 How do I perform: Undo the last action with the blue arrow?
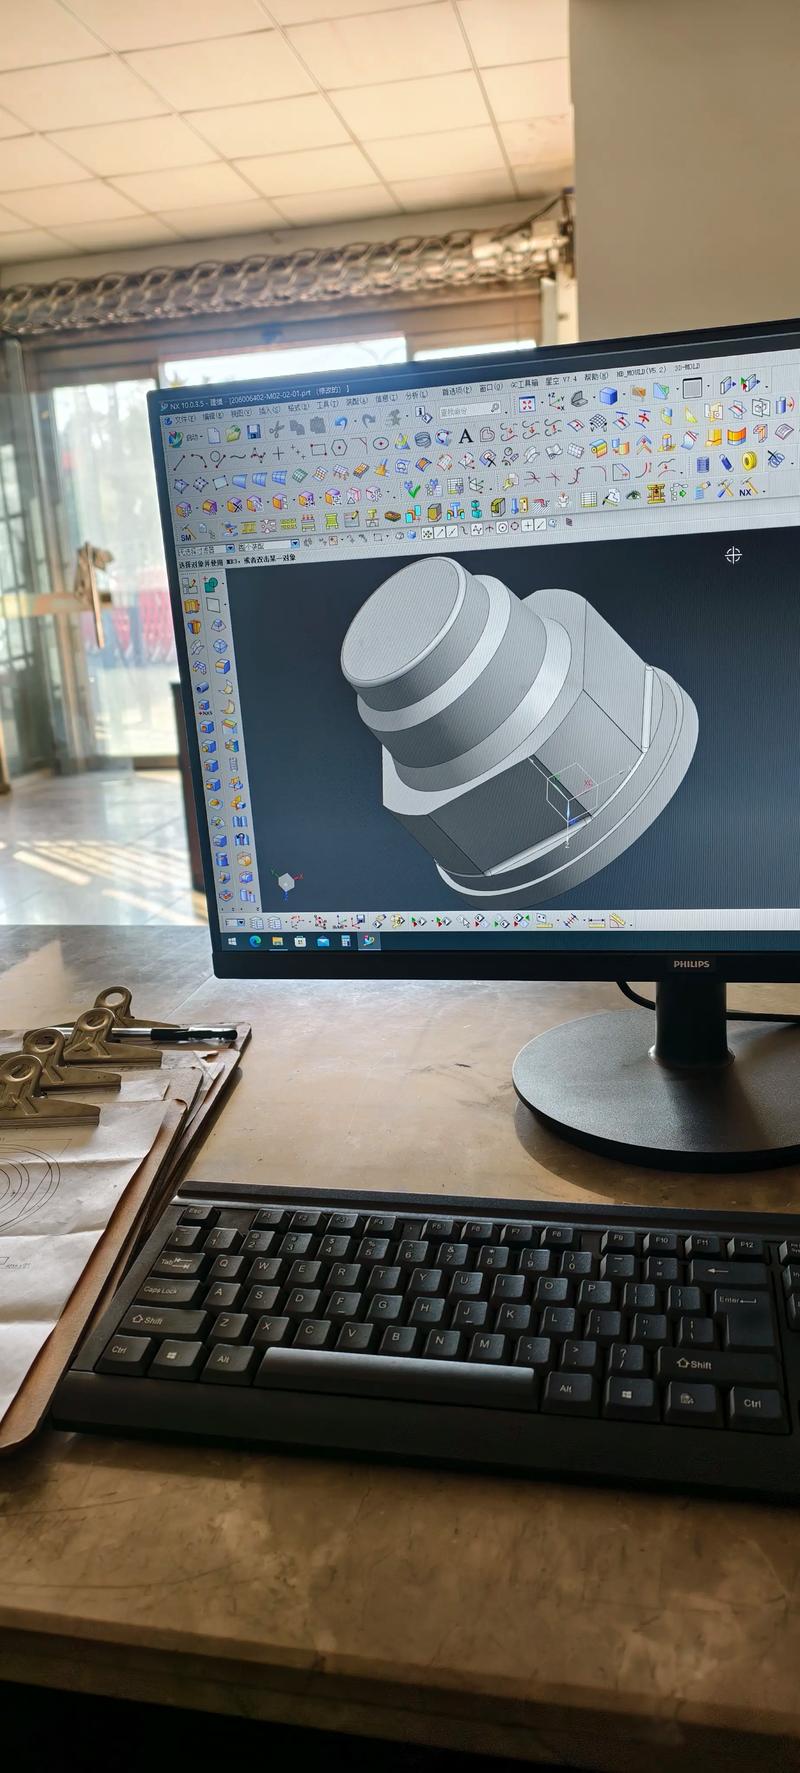pos(342,422)
